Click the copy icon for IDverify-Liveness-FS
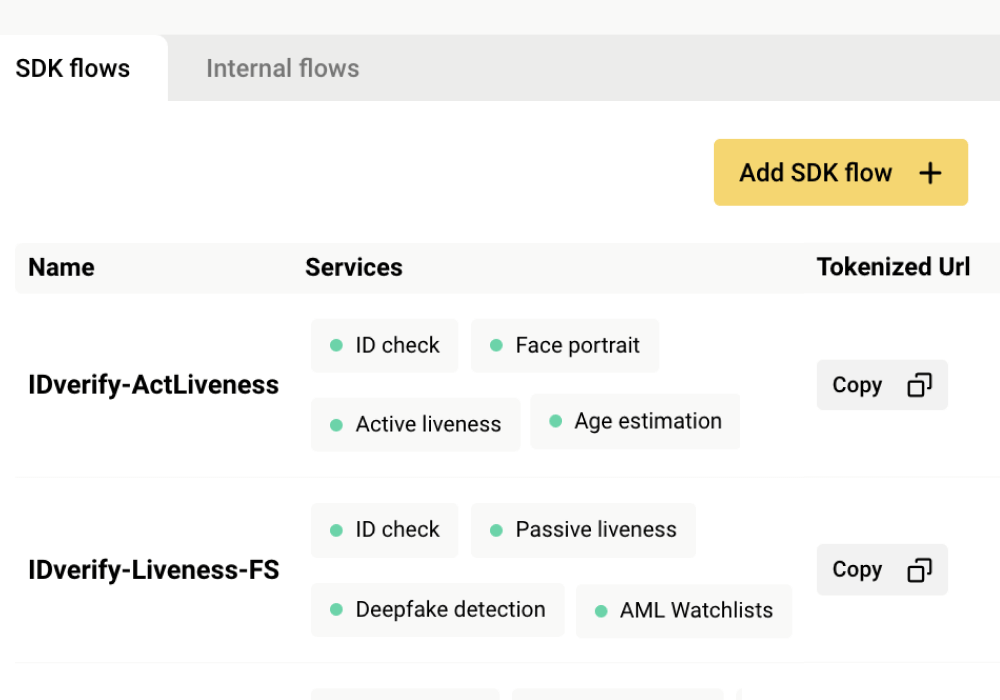Image resolution: width=1000 pixels, height=700 pixels. (919, 569)
